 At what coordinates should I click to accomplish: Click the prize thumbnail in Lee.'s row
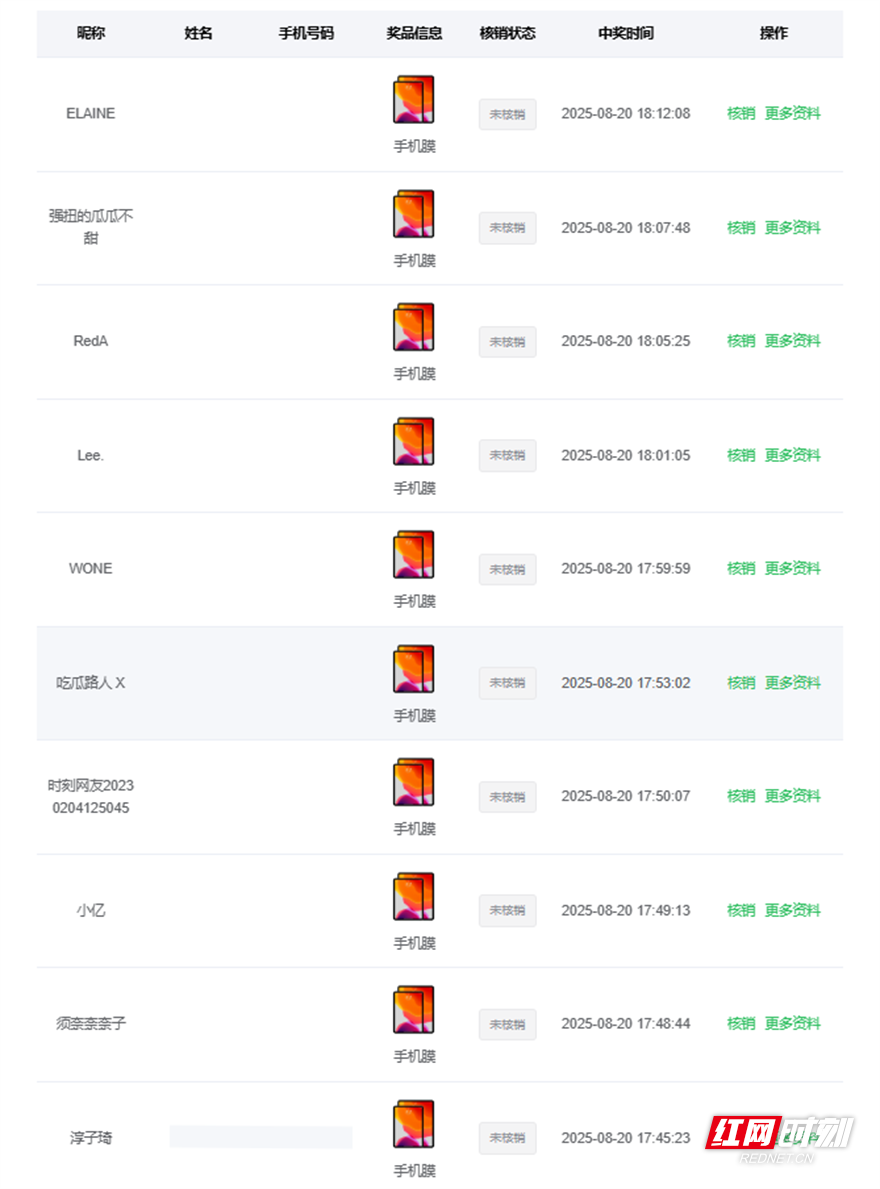(x=414, y=441)
